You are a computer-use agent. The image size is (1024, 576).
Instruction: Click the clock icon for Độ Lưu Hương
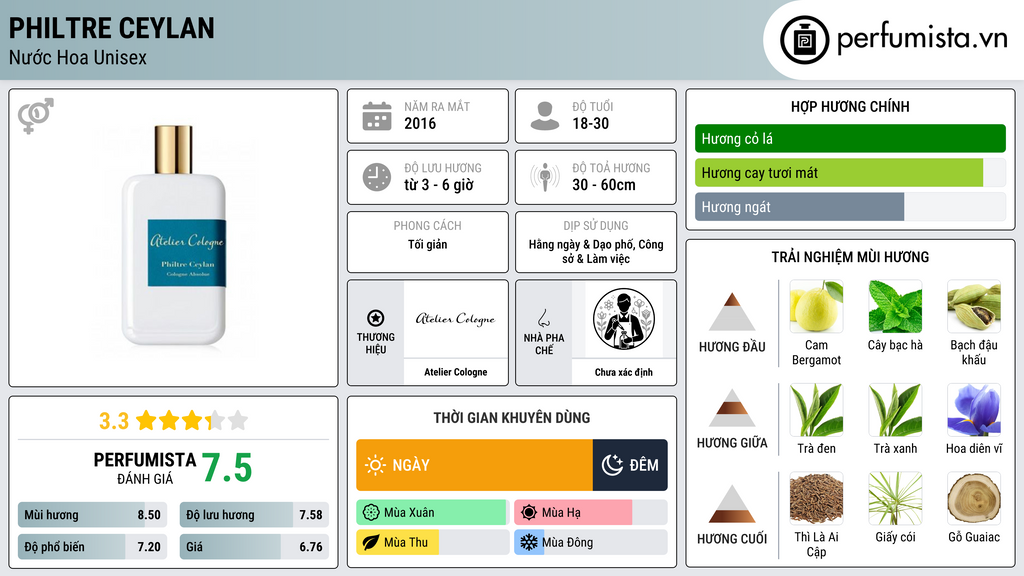coord(377,177)
